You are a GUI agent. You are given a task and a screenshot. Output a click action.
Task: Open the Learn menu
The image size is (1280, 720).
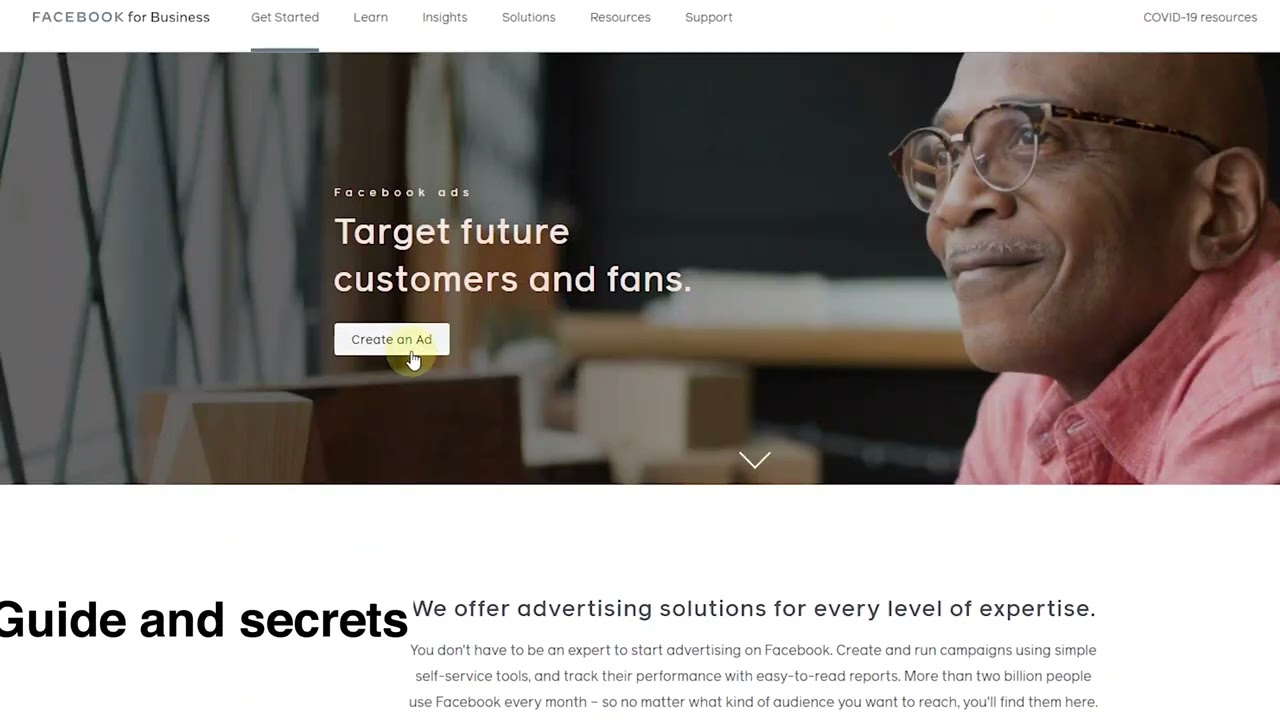370,17
